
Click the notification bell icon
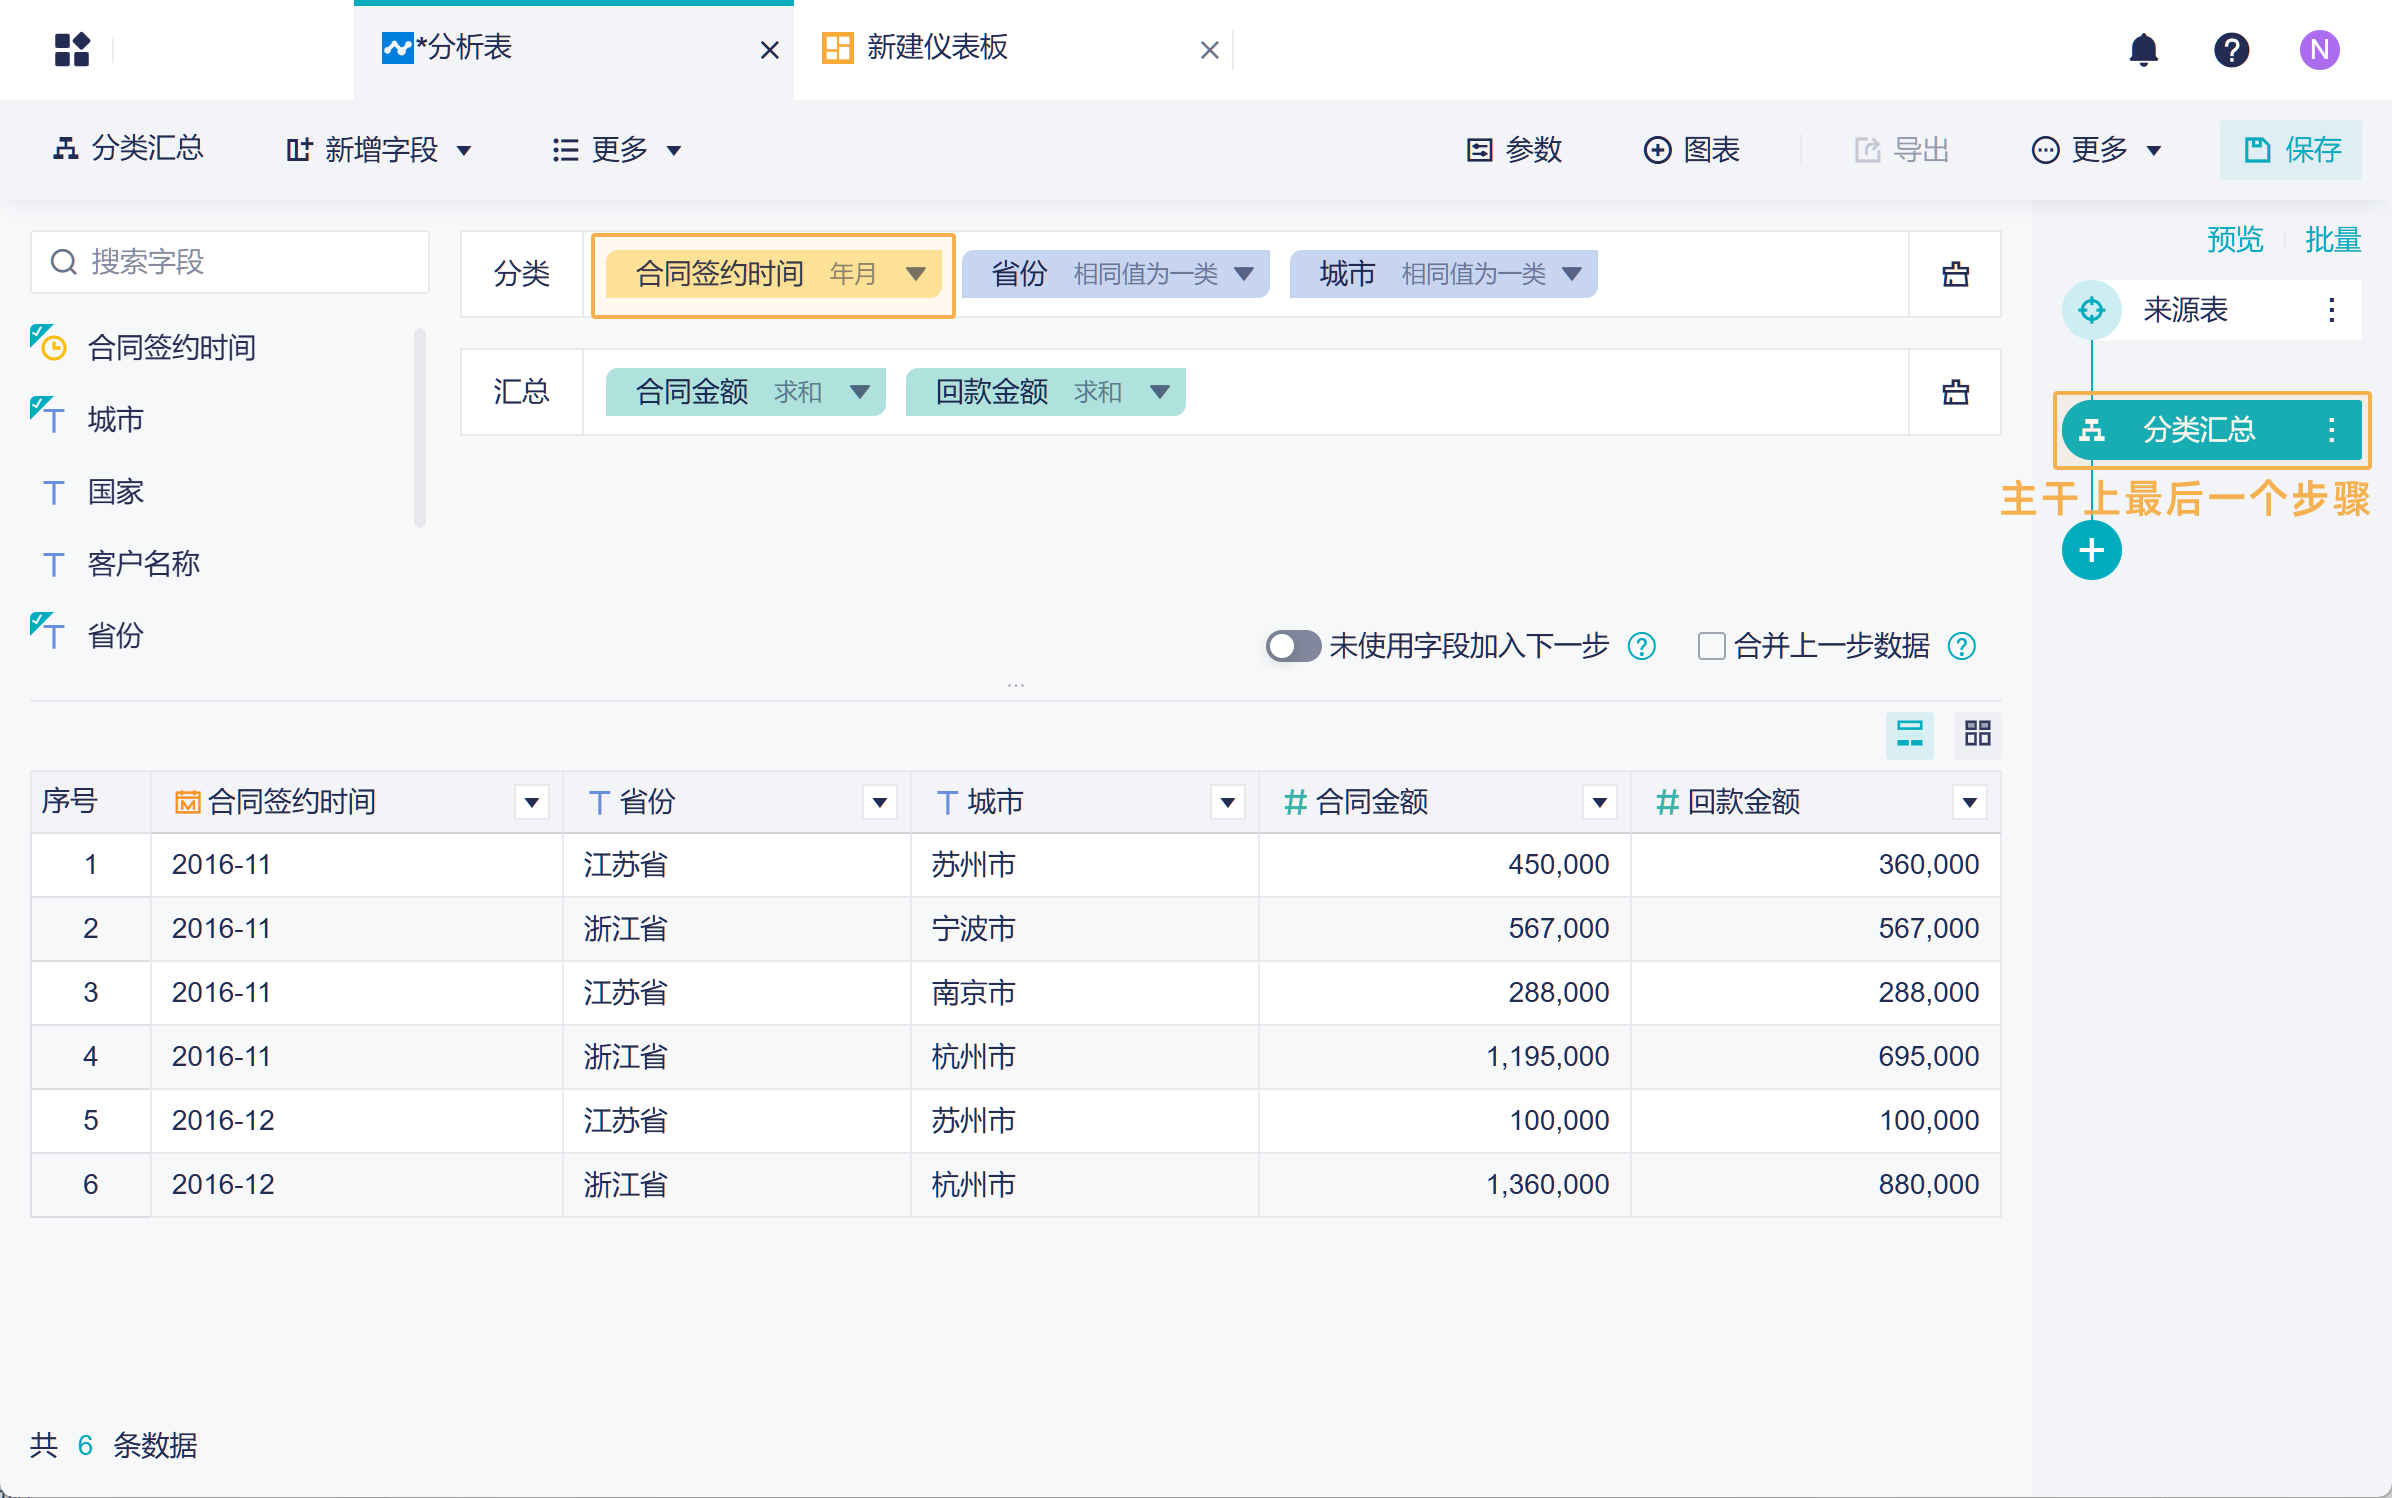pyautogui.click(x=2143, y=49)
